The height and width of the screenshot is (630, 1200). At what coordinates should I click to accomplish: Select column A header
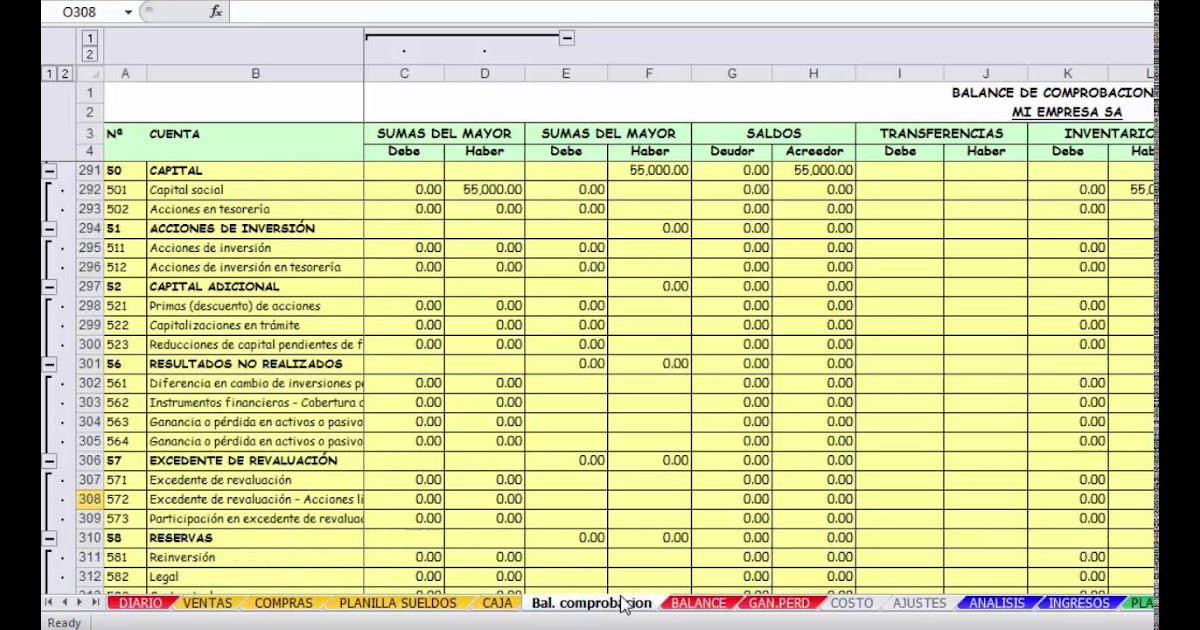125,73
